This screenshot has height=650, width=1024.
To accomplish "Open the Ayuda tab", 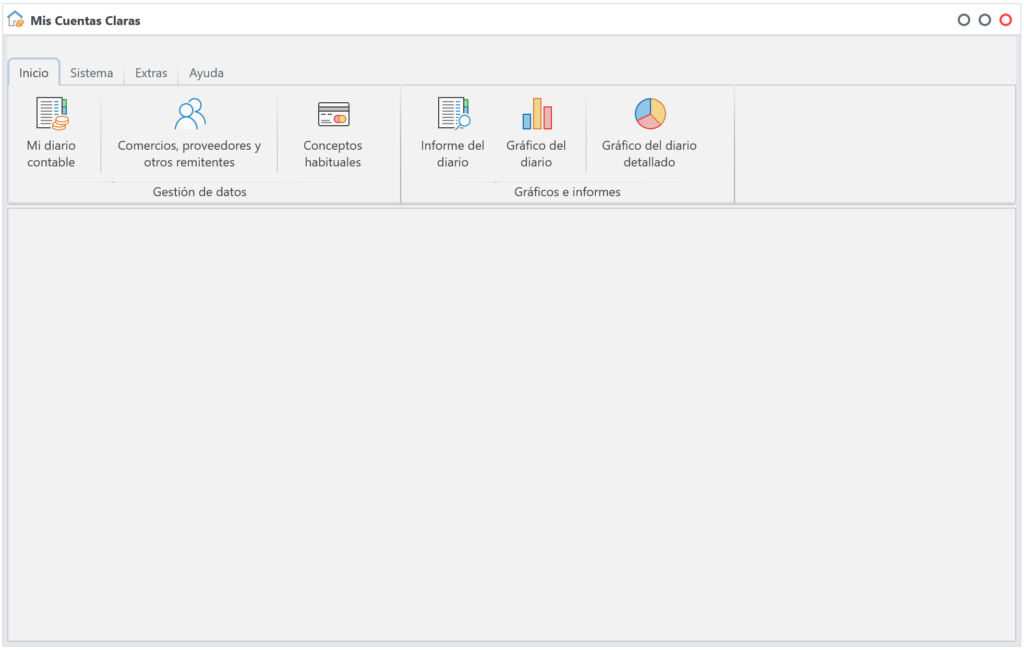I will [206, 73].
